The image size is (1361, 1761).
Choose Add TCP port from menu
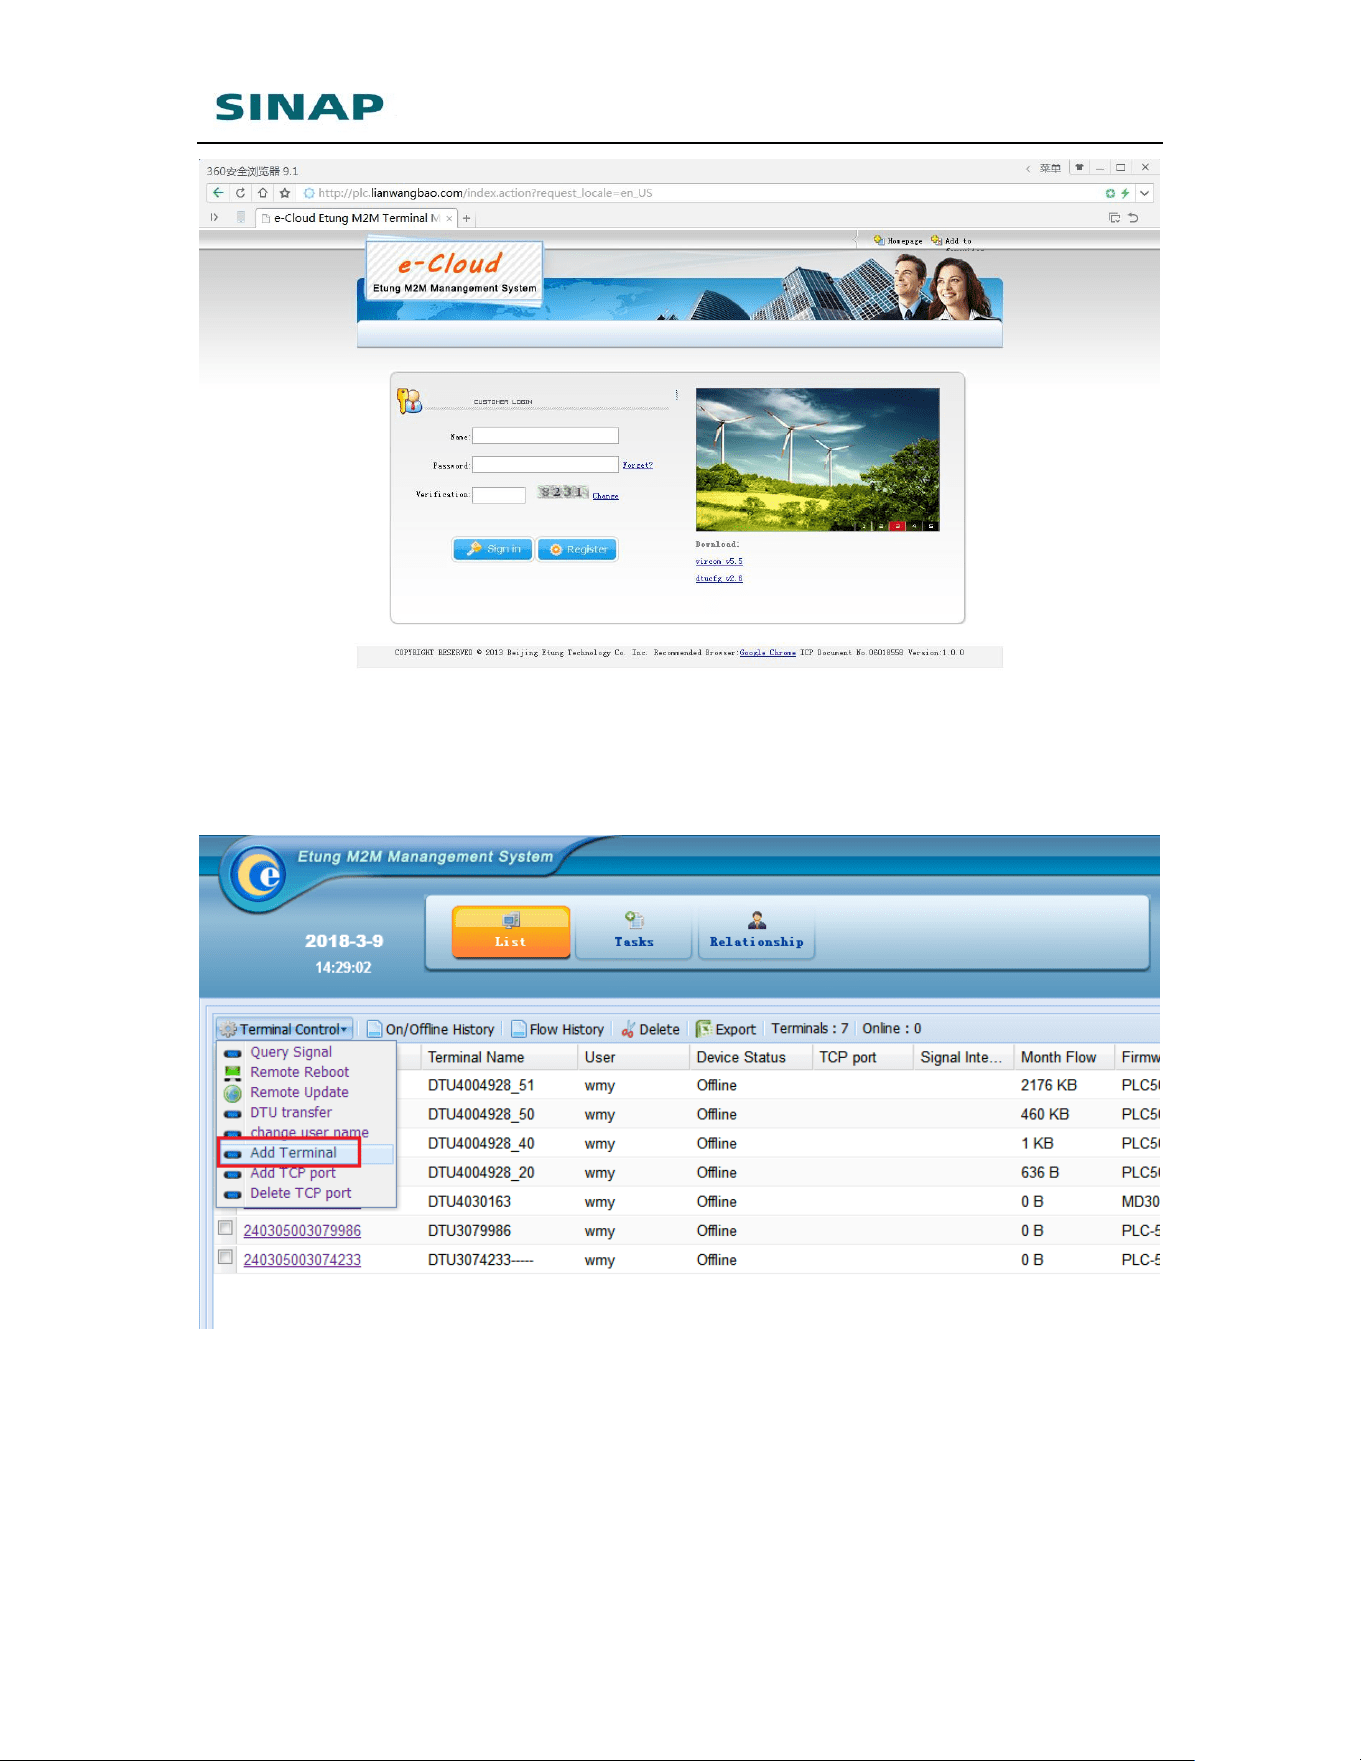(293, 1172)
